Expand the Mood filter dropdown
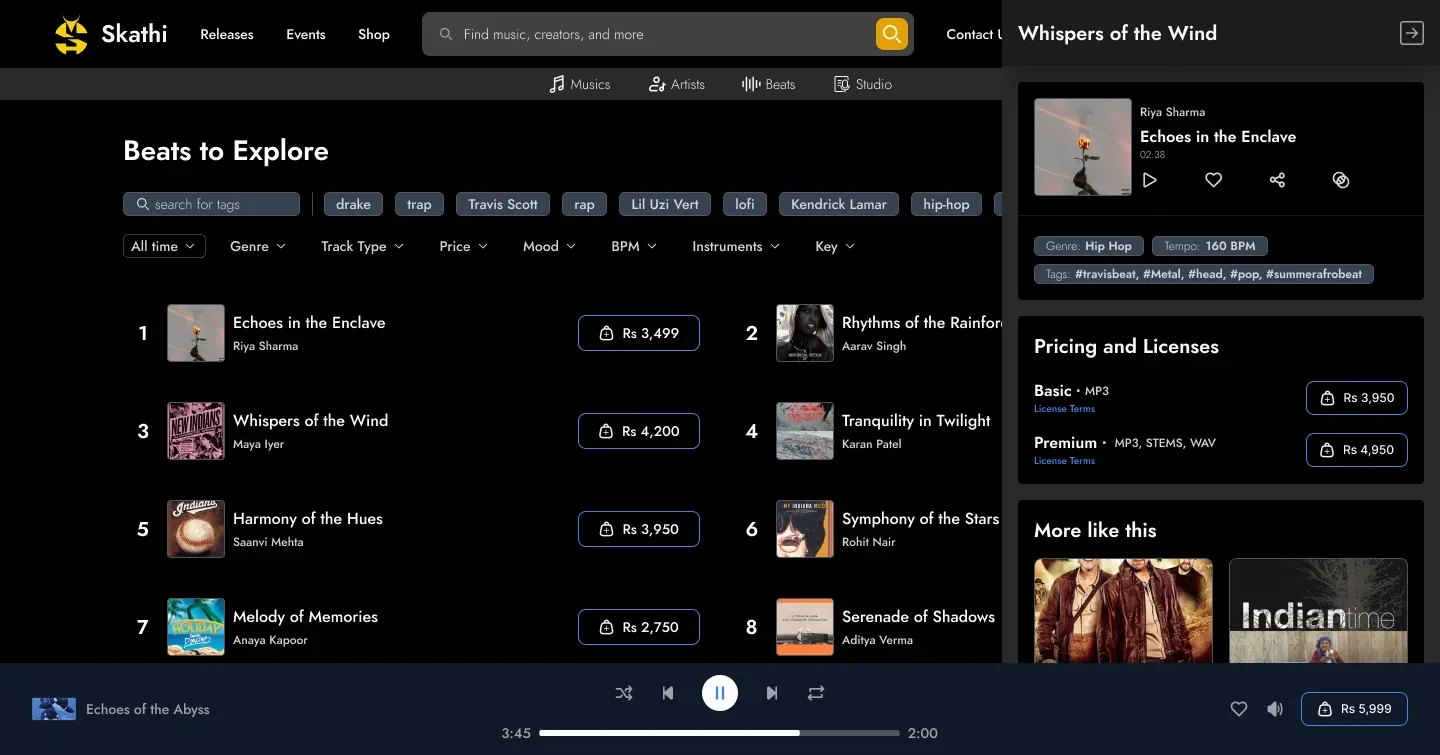The width and height of the screenshot is (1440, 755). pos(549,246)
